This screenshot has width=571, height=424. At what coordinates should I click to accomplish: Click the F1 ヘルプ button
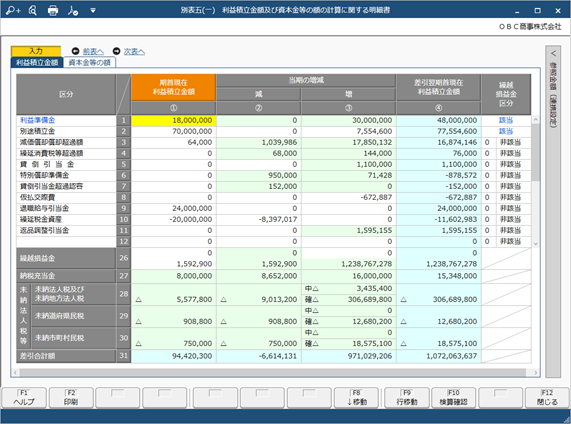tap(24, 397)
